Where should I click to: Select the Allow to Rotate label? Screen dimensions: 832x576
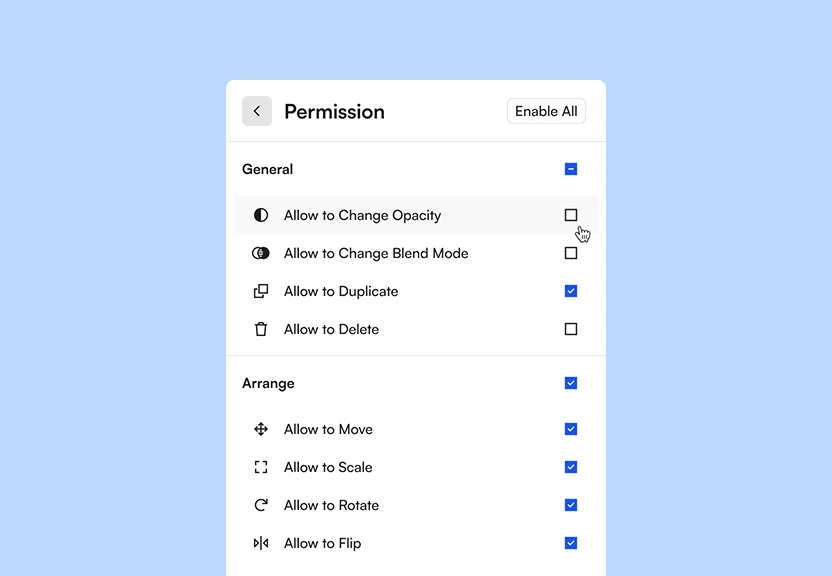pos(332,505)
